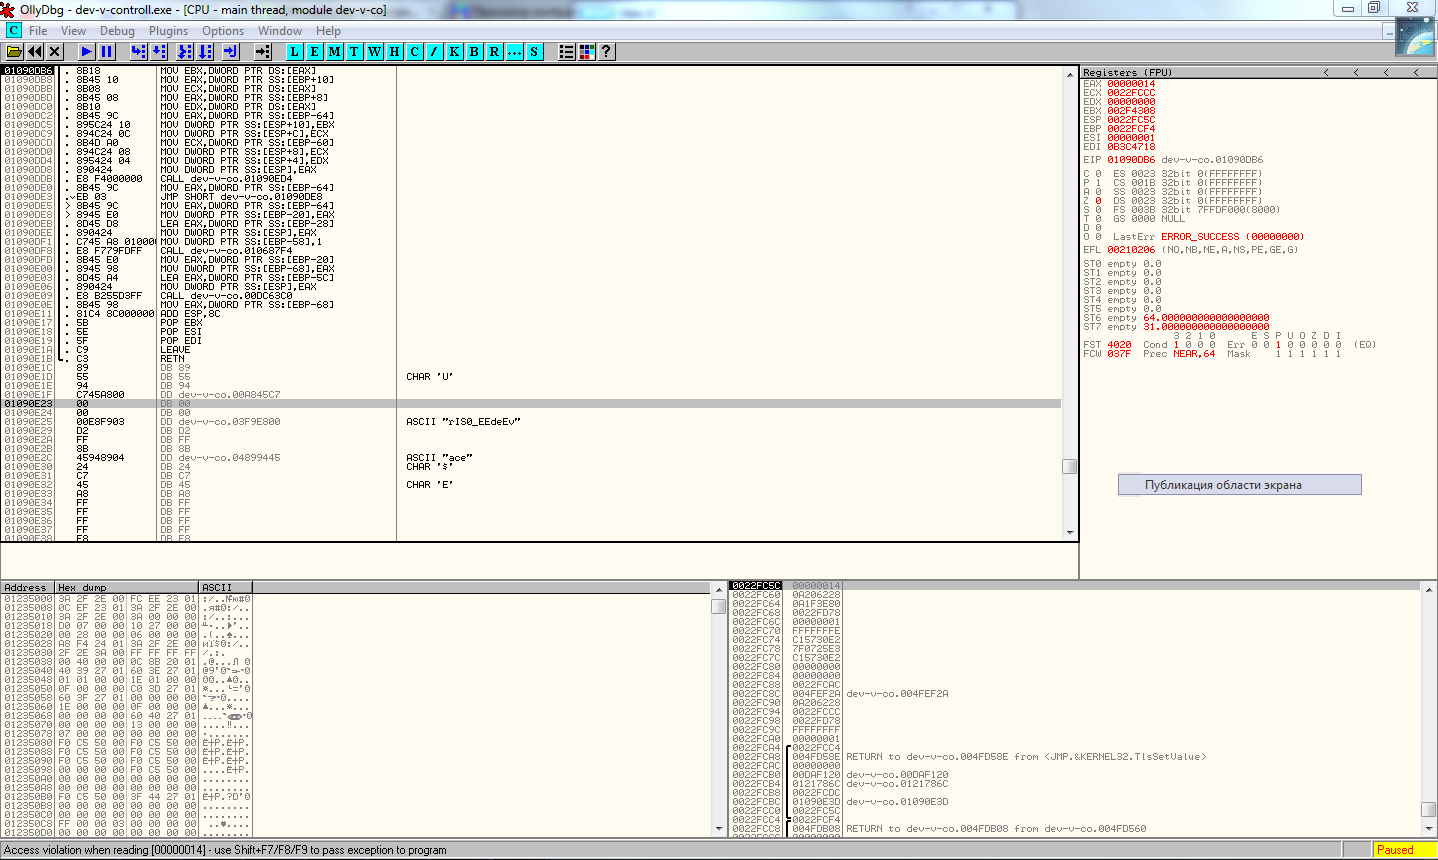Click the Registers (FPU) header
Viewport: 1438px width, 860px height.
(1127, 72)
